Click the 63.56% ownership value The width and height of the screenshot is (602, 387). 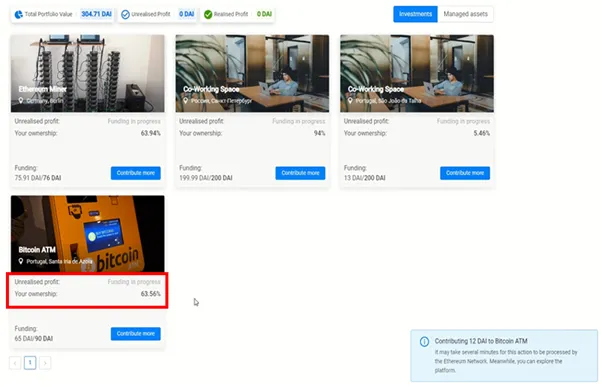point(150,294)
